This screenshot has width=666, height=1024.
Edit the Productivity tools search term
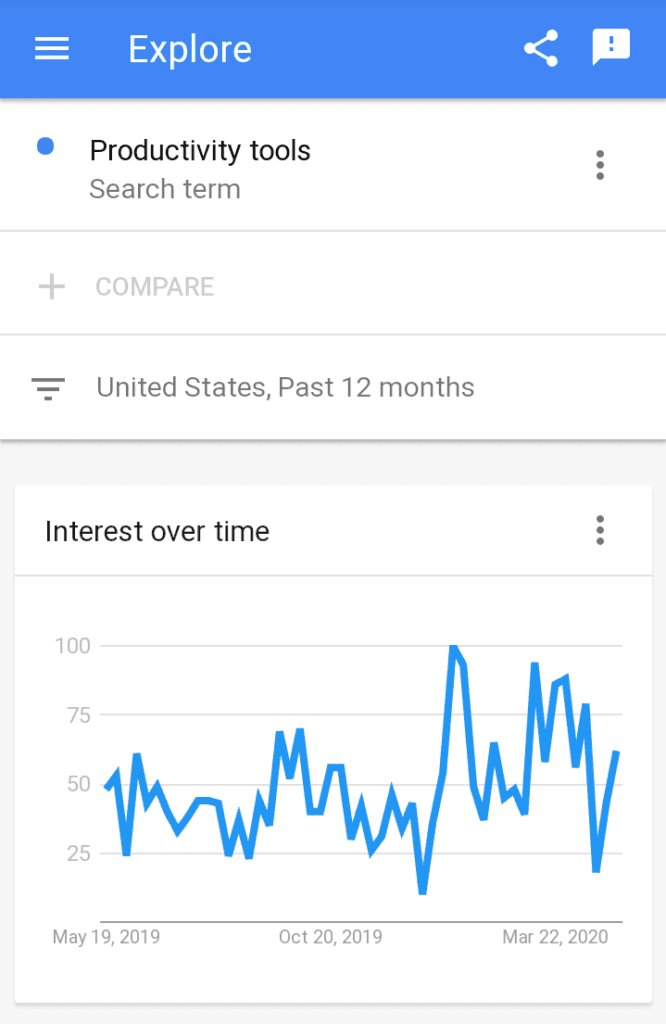[200, 151]
